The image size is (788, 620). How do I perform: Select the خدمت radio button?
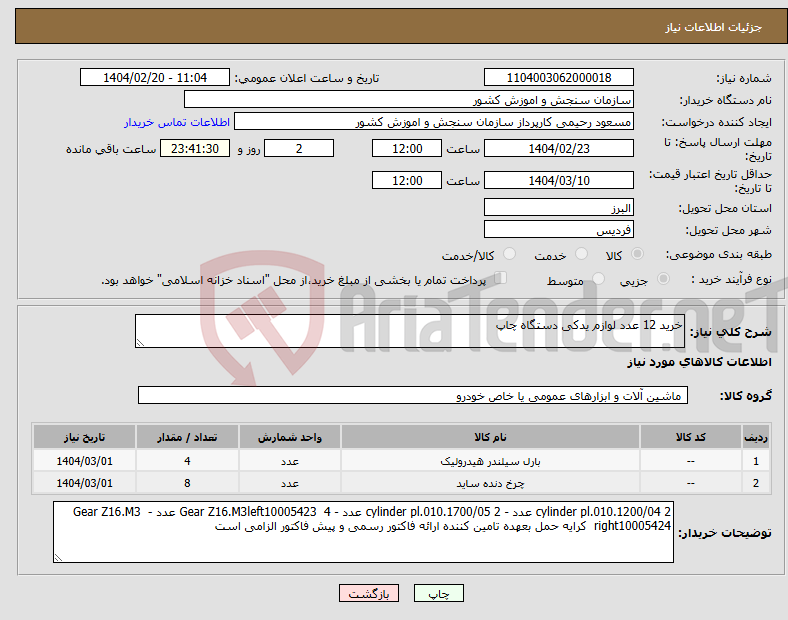(x=581, y=254)
